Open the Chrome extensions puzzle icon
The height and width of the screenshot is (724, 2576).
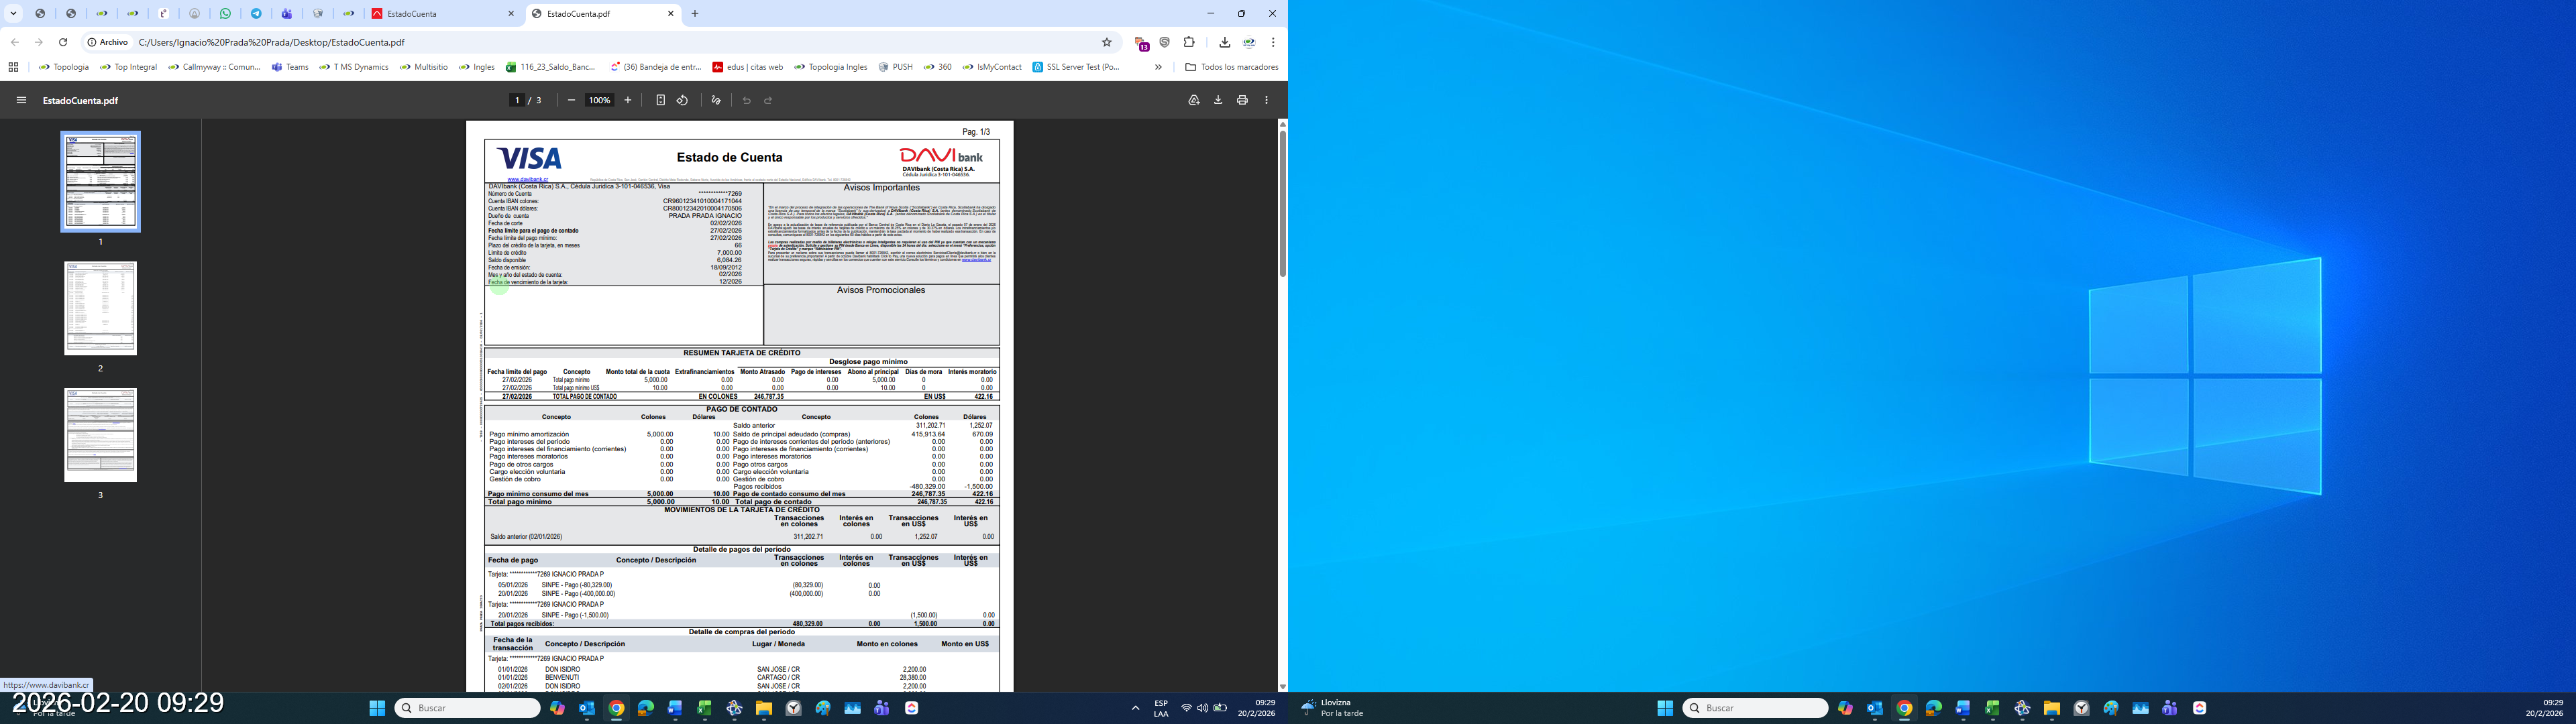coord(1189,42)
